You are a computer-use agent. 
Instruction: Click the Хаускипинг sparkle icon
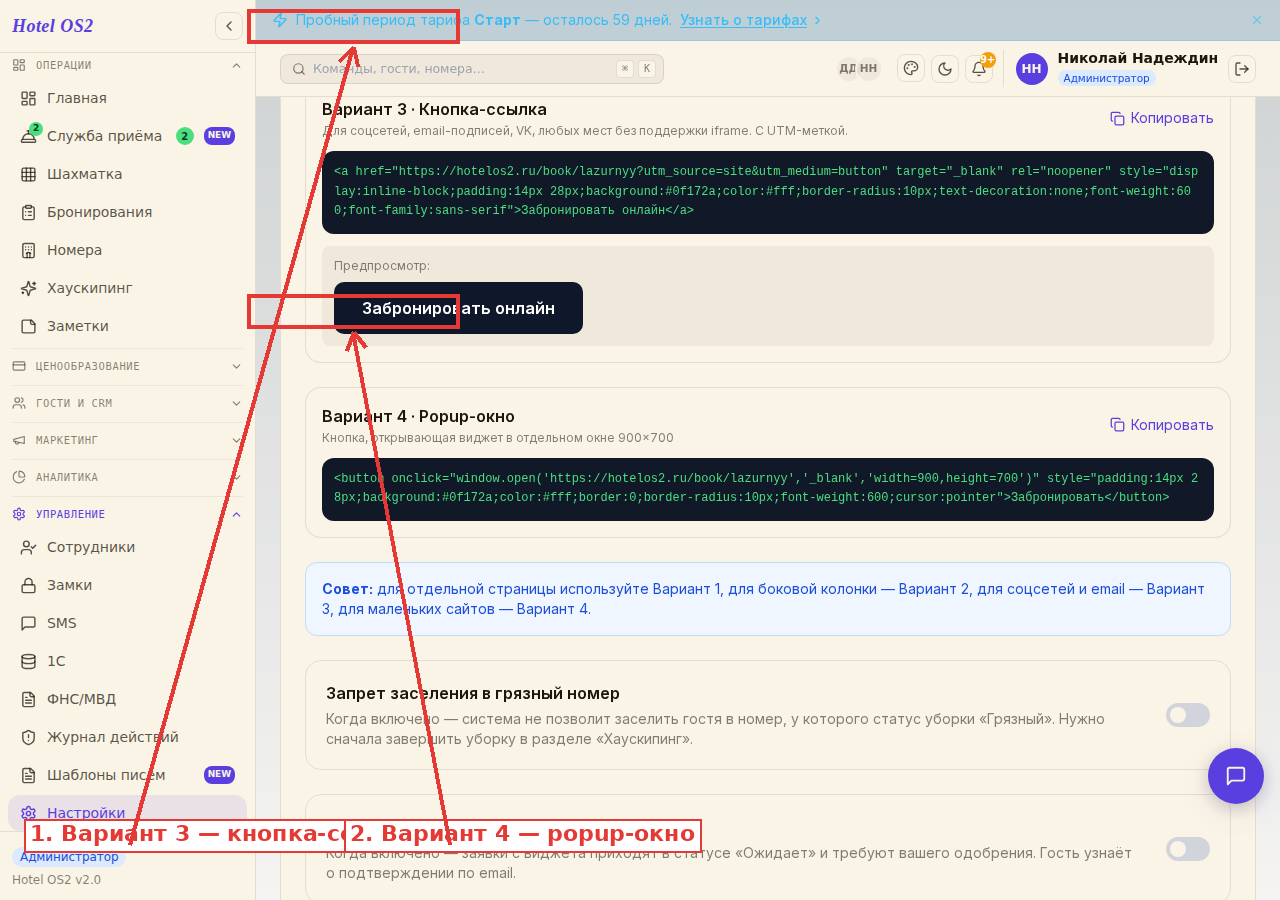click(x=28, y=288)
